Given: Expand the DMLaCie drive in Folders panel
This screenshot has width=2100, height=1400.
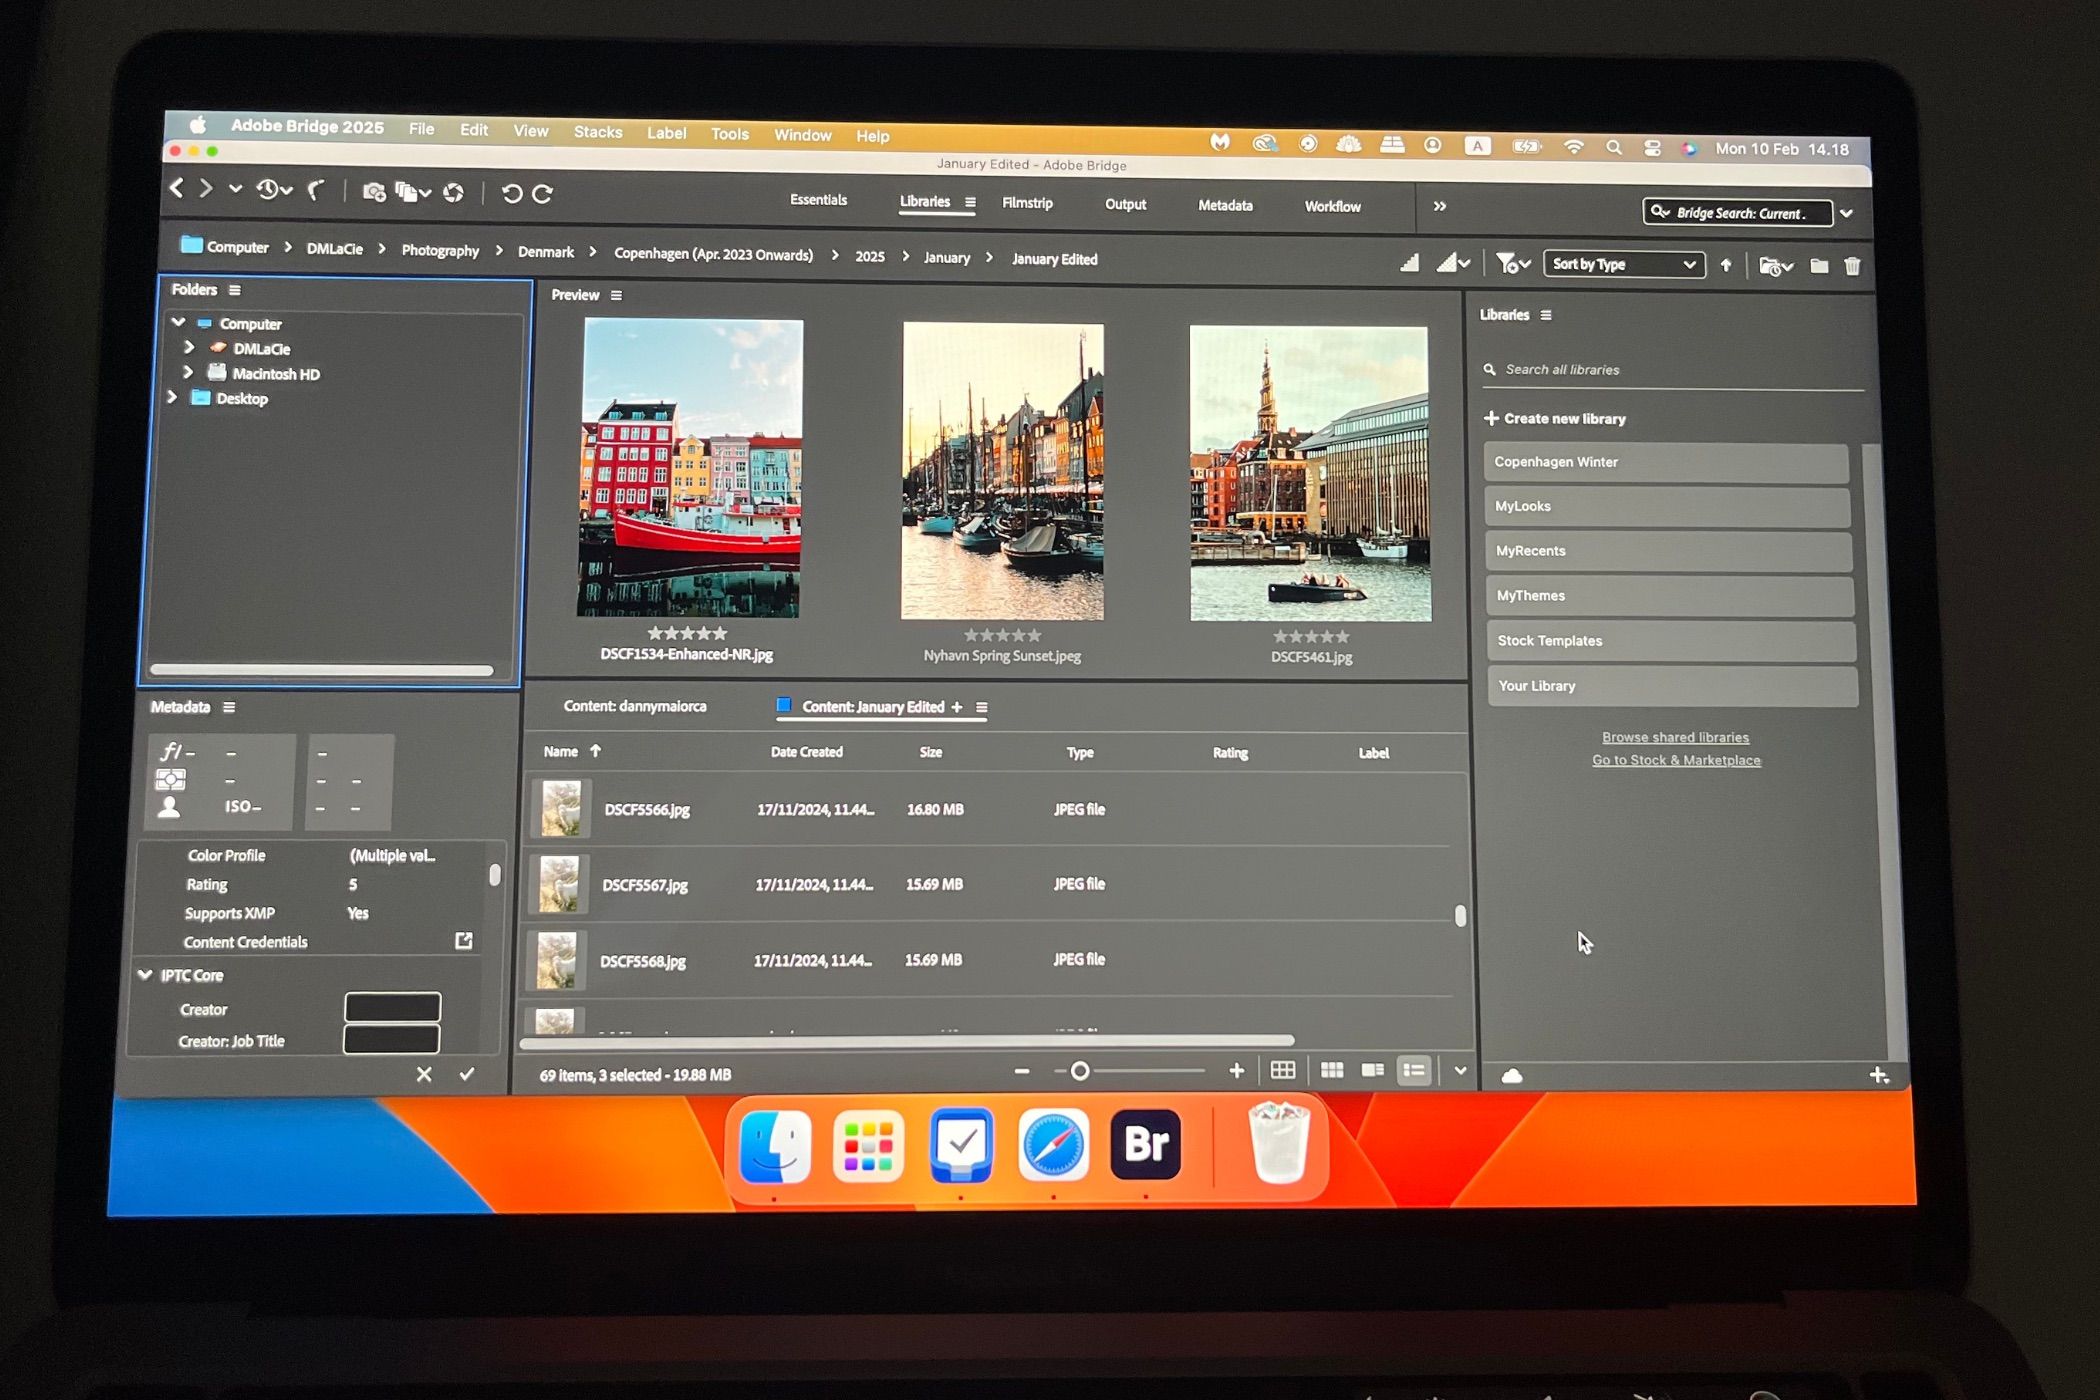Looking at the screenshot, I should click(189, 348).
